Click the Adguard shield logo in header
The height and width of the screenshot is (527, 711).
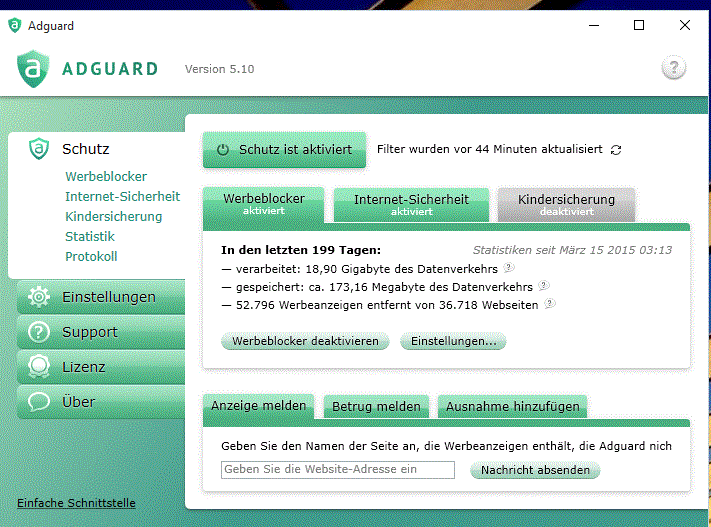pyautogui.click(x=33, y=69)
